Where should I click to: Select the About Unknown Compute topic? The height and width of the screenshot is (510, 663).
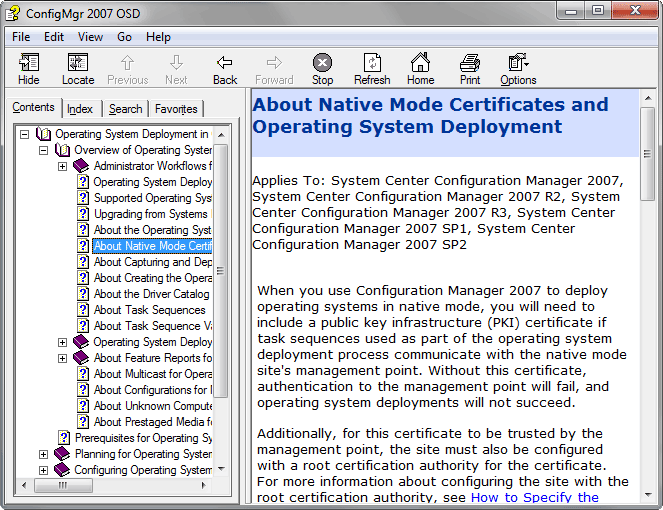pos(152,406)
